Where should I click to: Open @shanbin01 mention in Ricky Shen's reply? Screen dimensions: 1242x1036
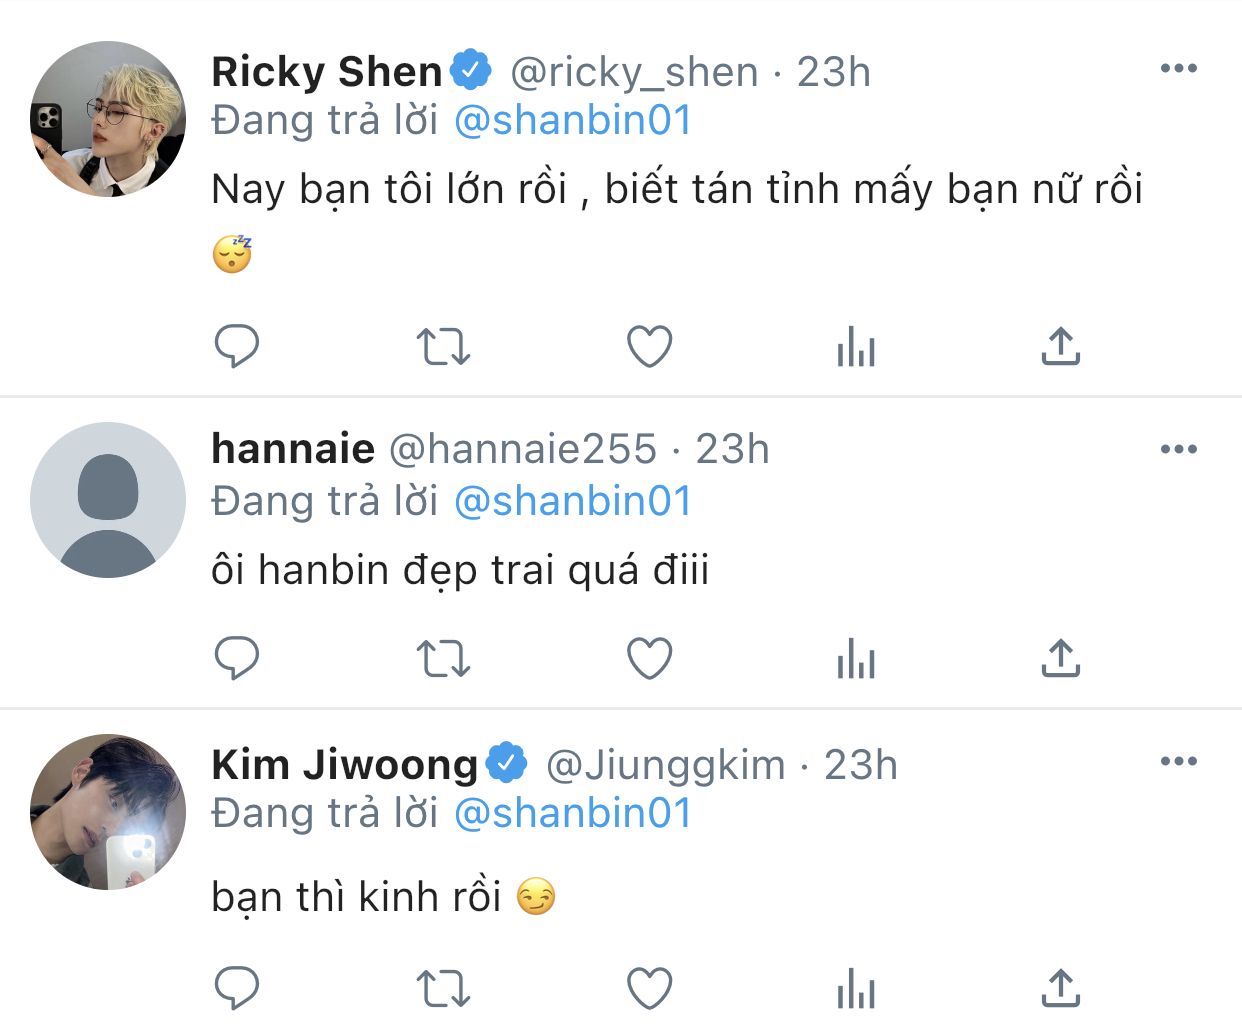coord(573,121)
